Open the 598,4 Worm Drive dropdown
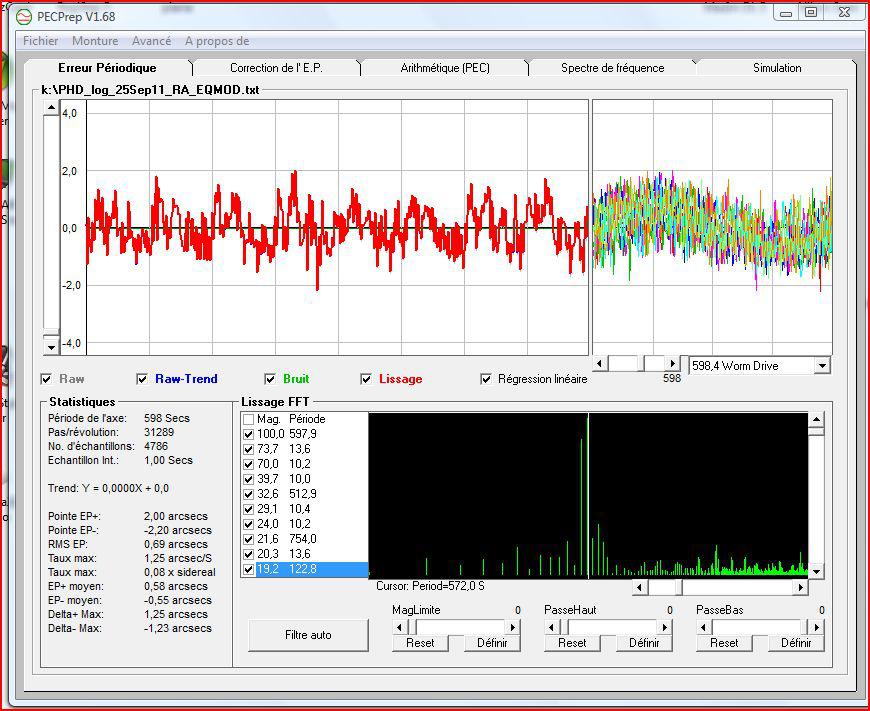Screen dimensions: 870x711 822,366
